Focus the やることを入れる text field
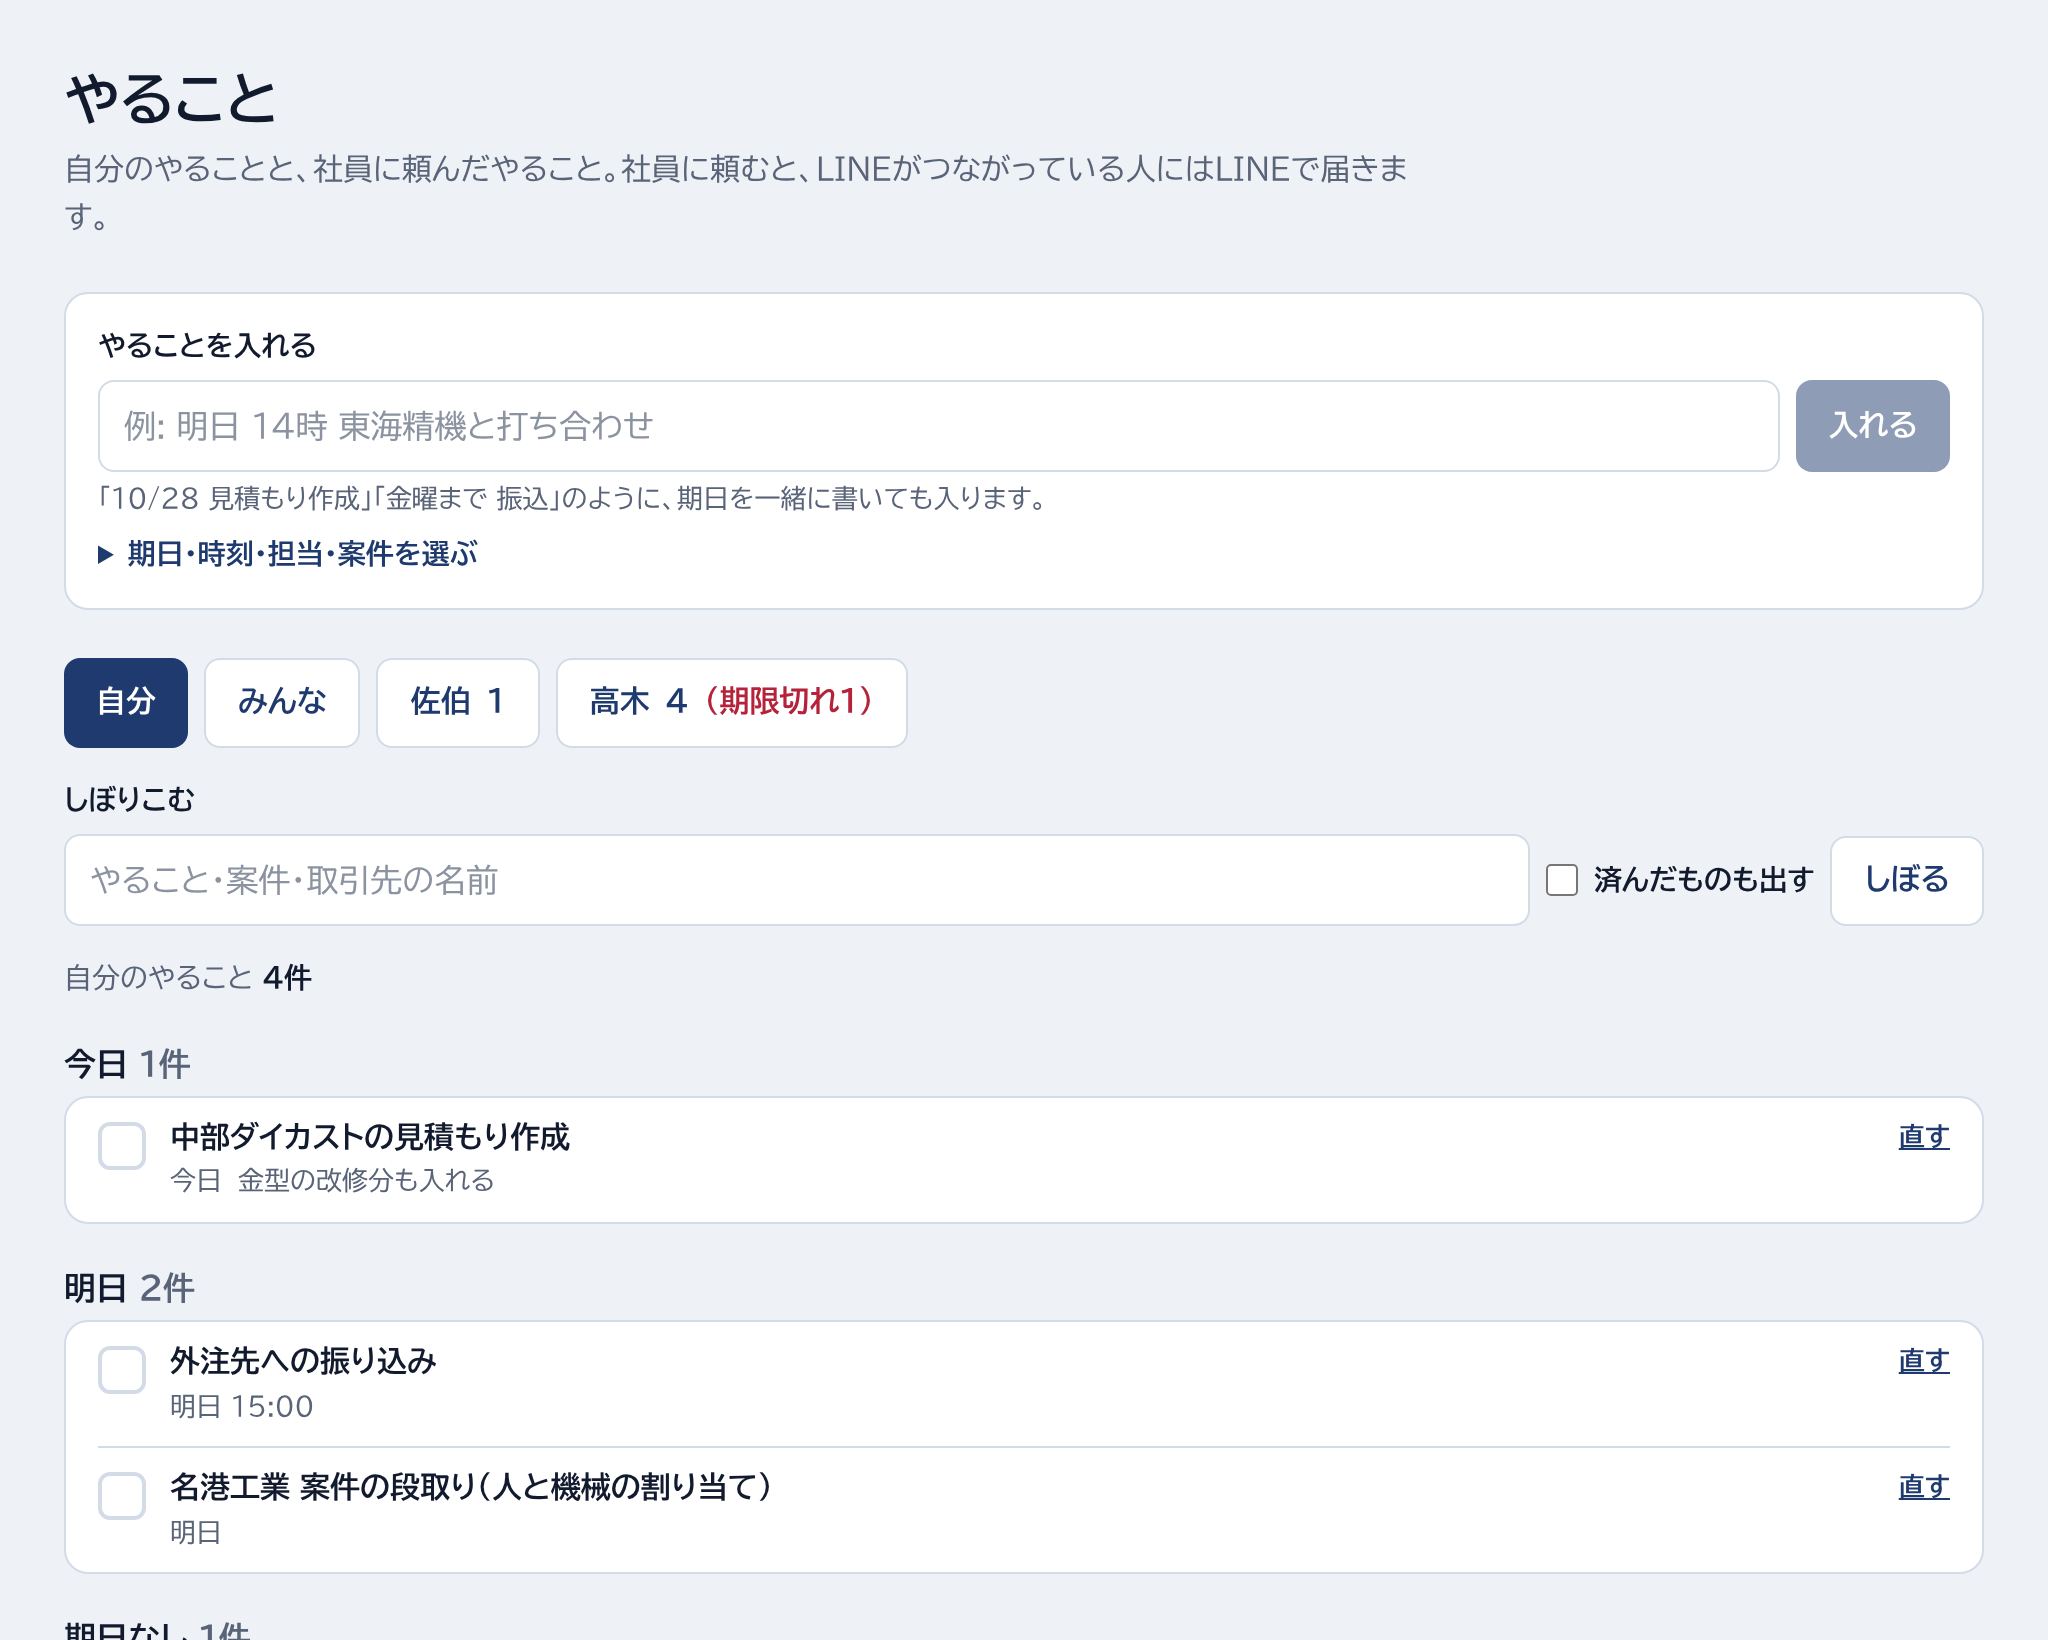2048x1640 pixels. (x=939, y=426)
